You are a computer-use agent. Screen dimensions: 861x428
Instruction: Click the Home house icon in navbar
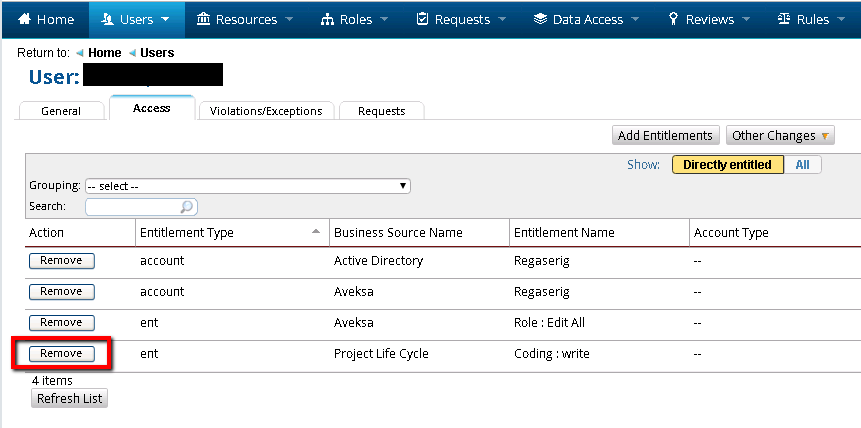pyautogui.click(x=25, y=19)
